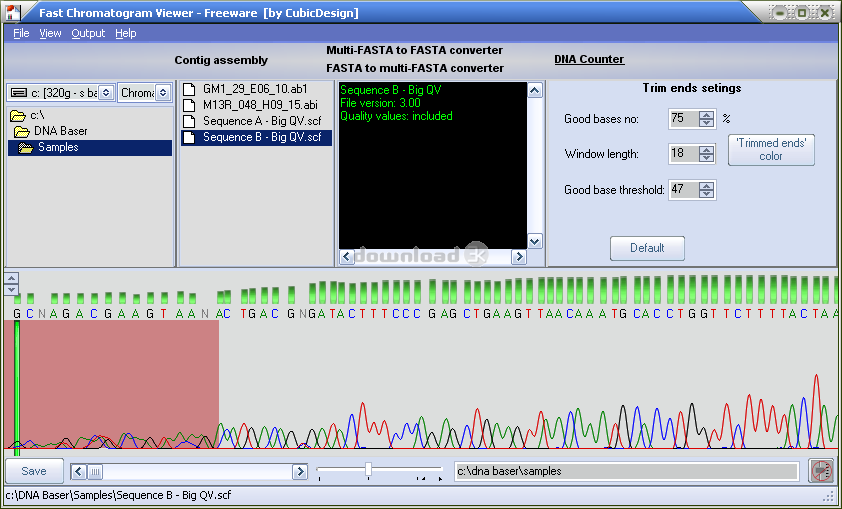Screen dimensions: 842x509
Task: Open the View menu
Action: [50, 33]
